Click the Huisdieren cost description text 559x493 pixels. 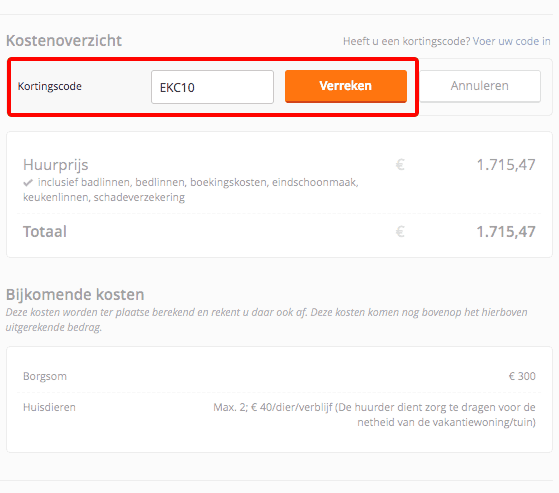coord(374,415)
